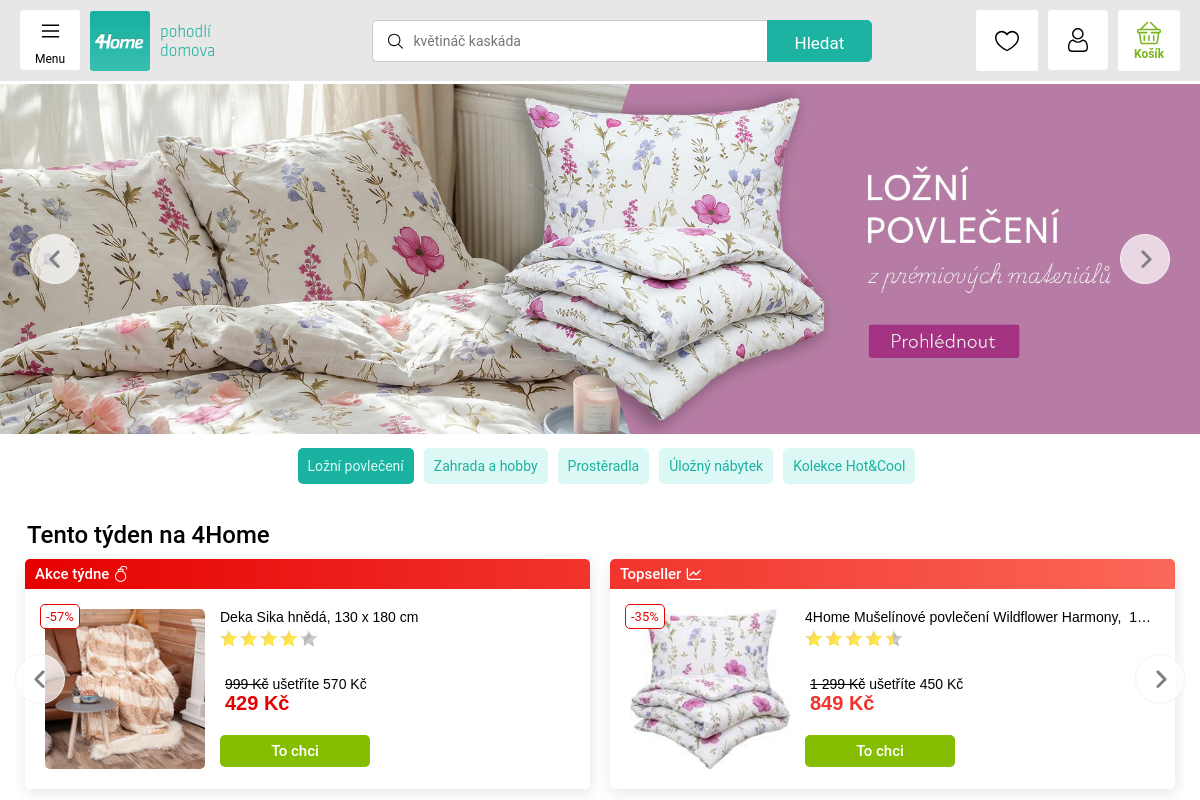
Task: Open the hamburger Menu button
Action: 50,40
